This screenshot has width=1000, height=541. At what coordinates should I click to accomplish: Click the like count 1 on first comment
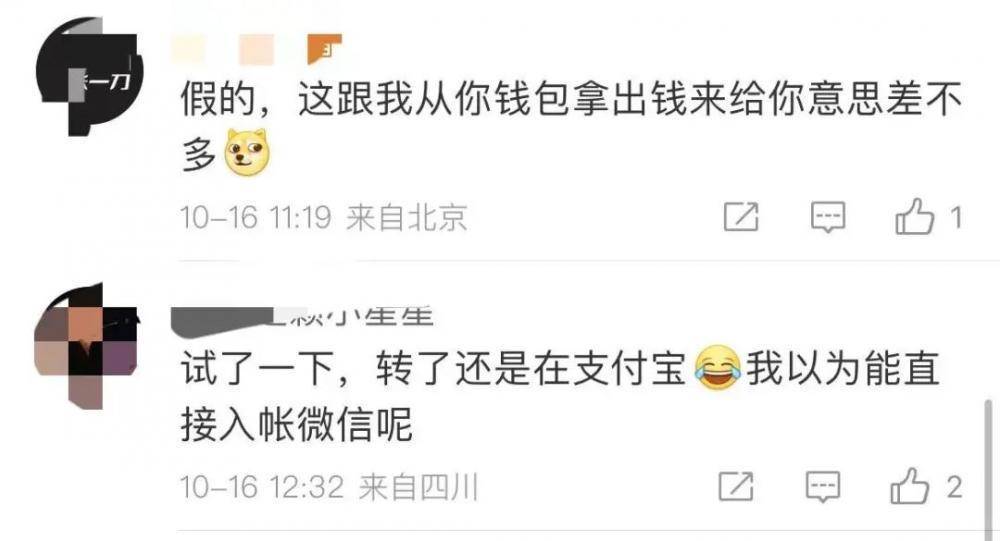coord(955,218)
